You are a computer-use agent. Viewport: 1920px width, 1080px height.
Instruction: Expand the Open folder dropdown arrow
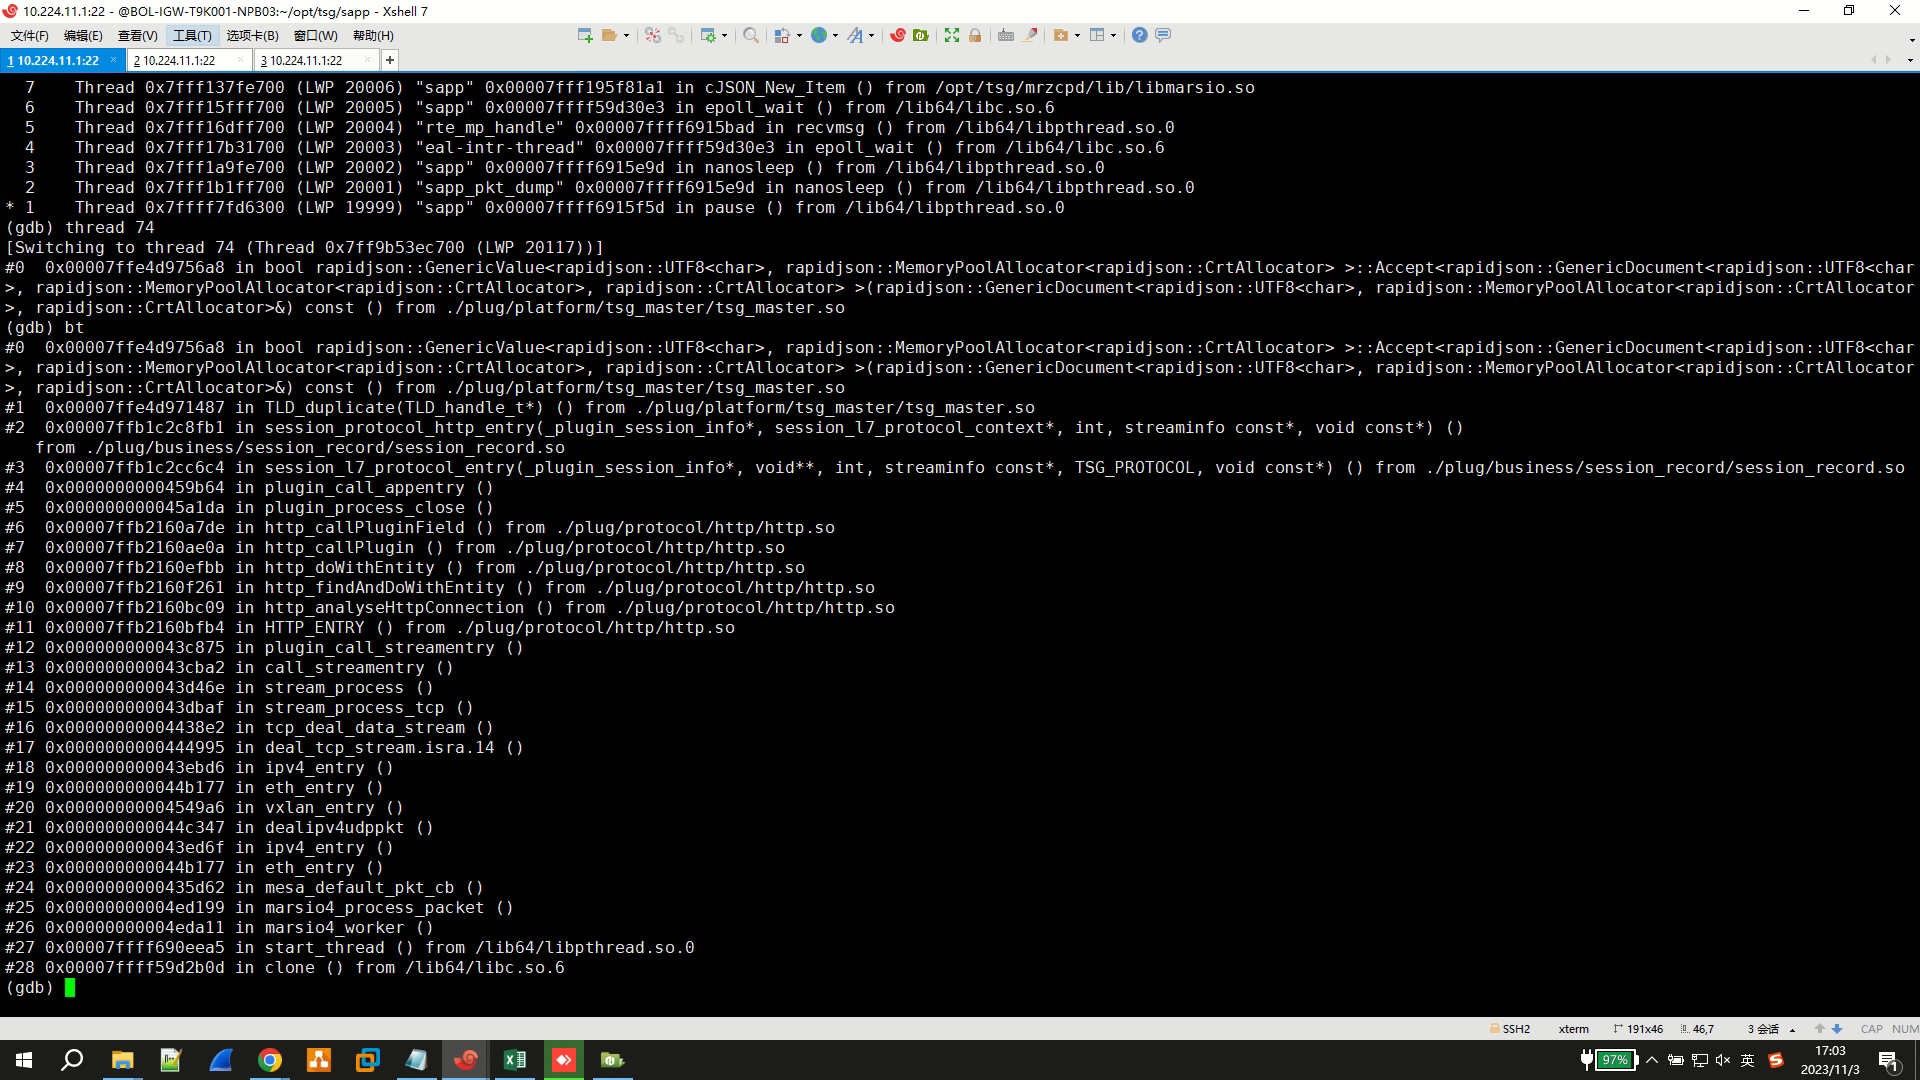tap(627, 35)
